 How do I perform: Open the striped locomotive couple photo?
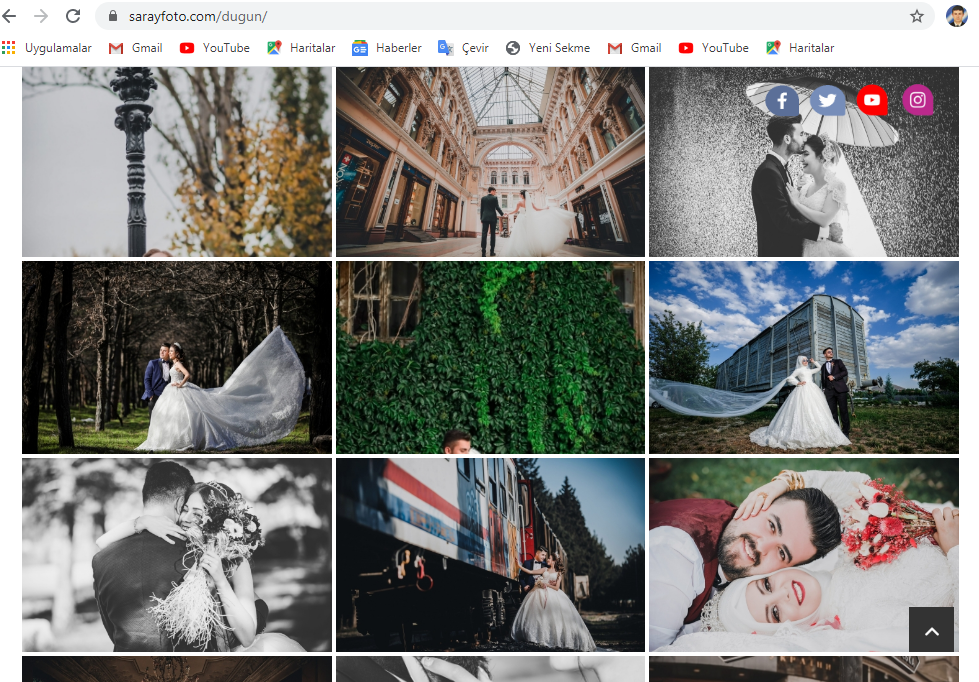click(490, 555)
